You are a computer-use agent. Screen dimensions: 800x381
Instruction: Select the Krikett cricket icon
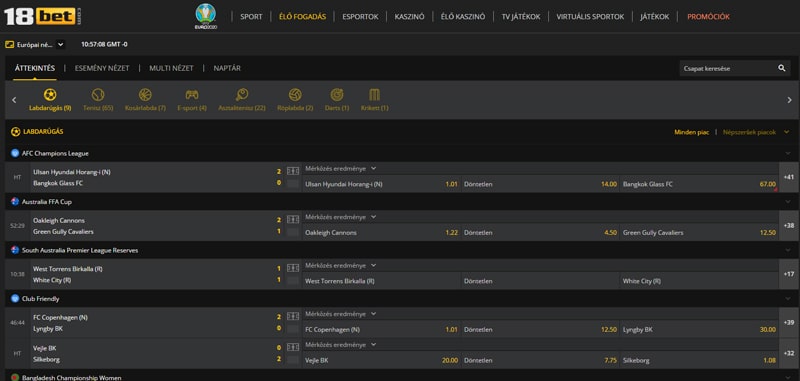pos(374,95)
